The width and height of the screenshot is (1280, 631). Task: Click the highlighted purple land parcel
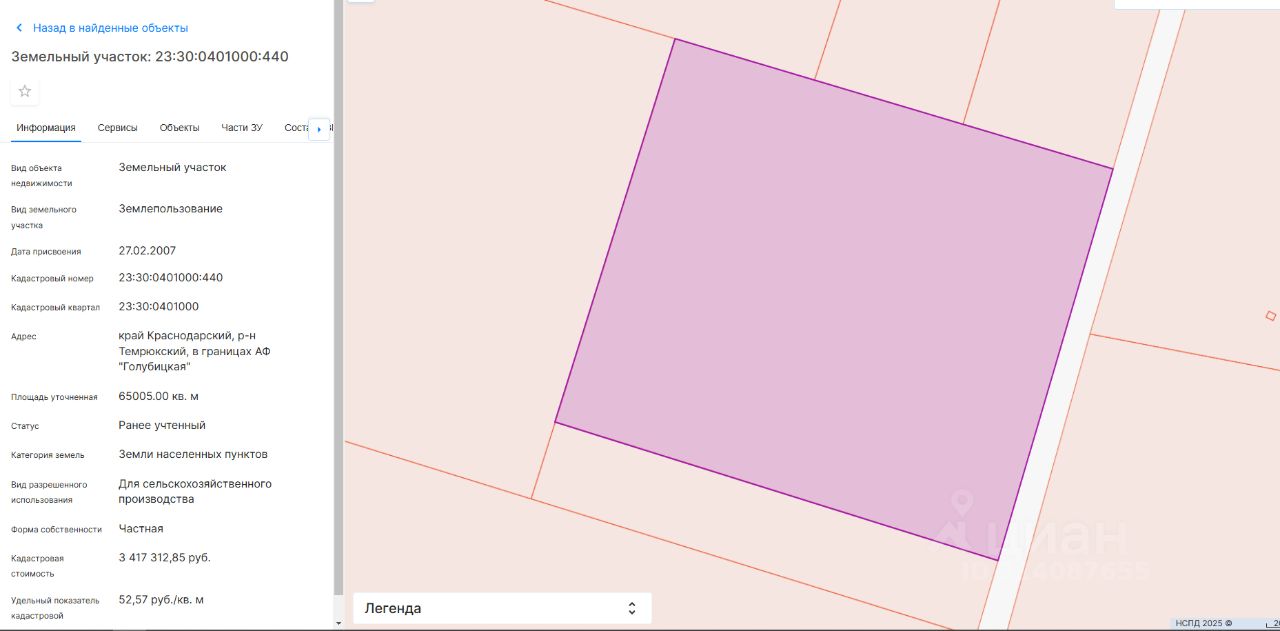833,300
